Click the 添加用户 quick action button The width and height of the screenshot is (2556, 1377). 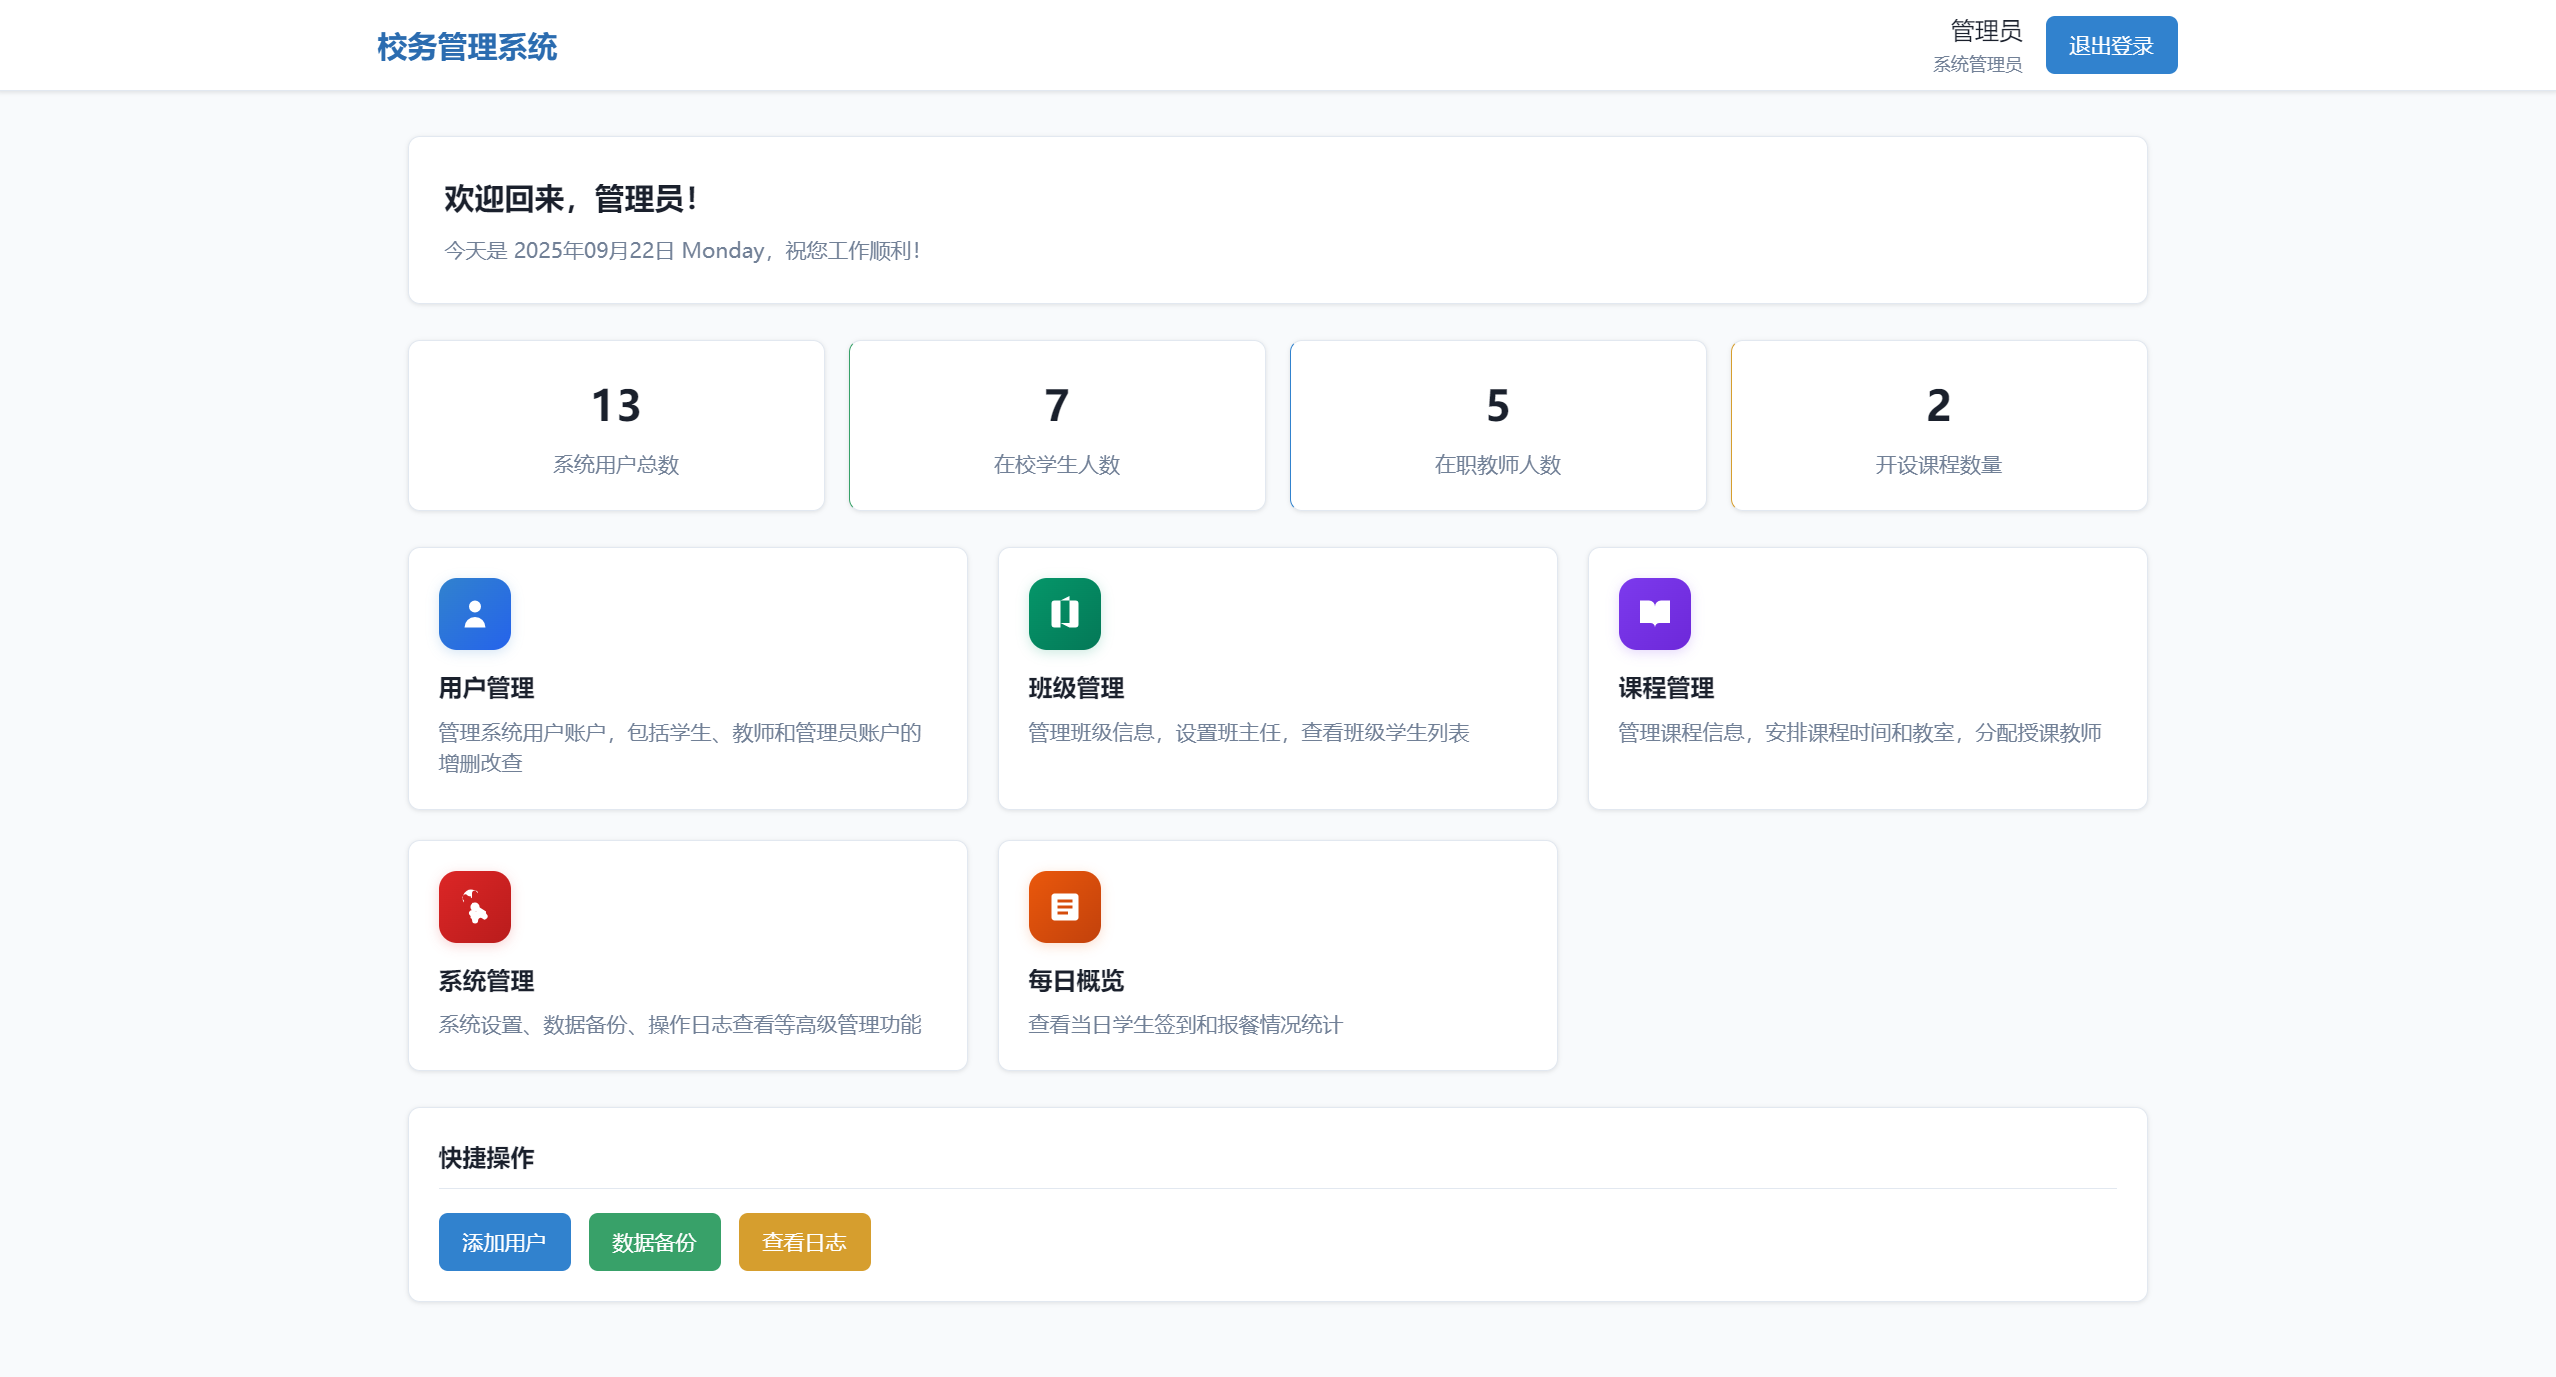(504, 1241)
